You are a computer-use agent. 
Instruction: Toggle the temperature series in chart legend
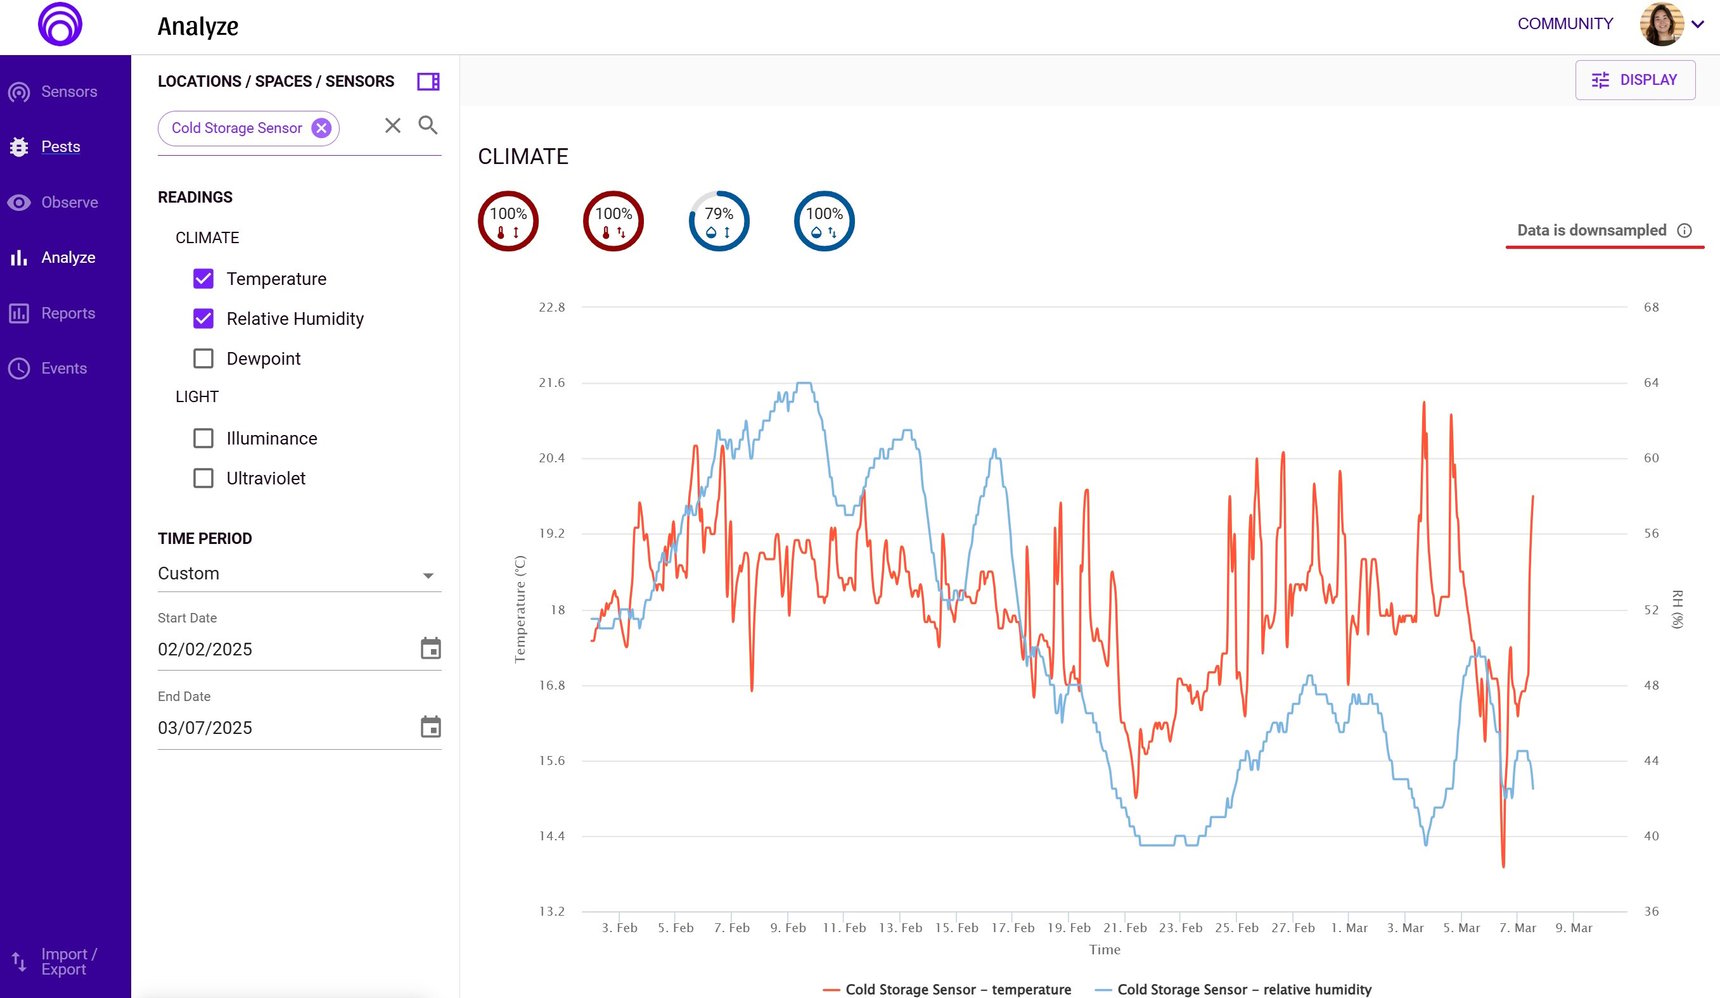coord(946,989)
